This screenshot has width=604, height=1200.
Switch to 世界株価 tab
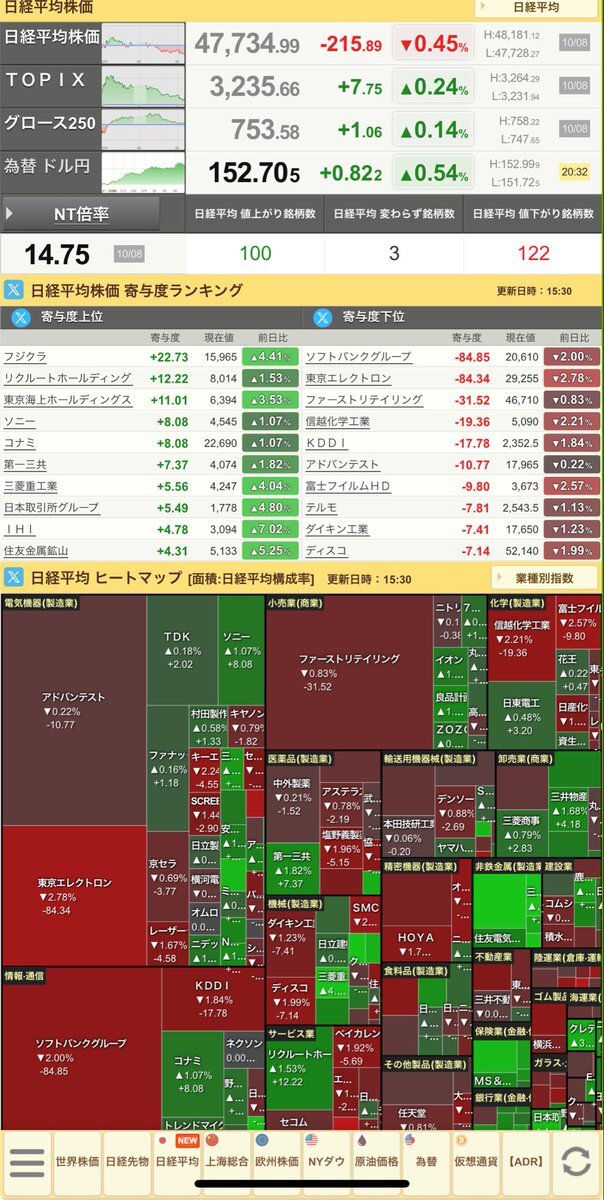point(76,1162)
